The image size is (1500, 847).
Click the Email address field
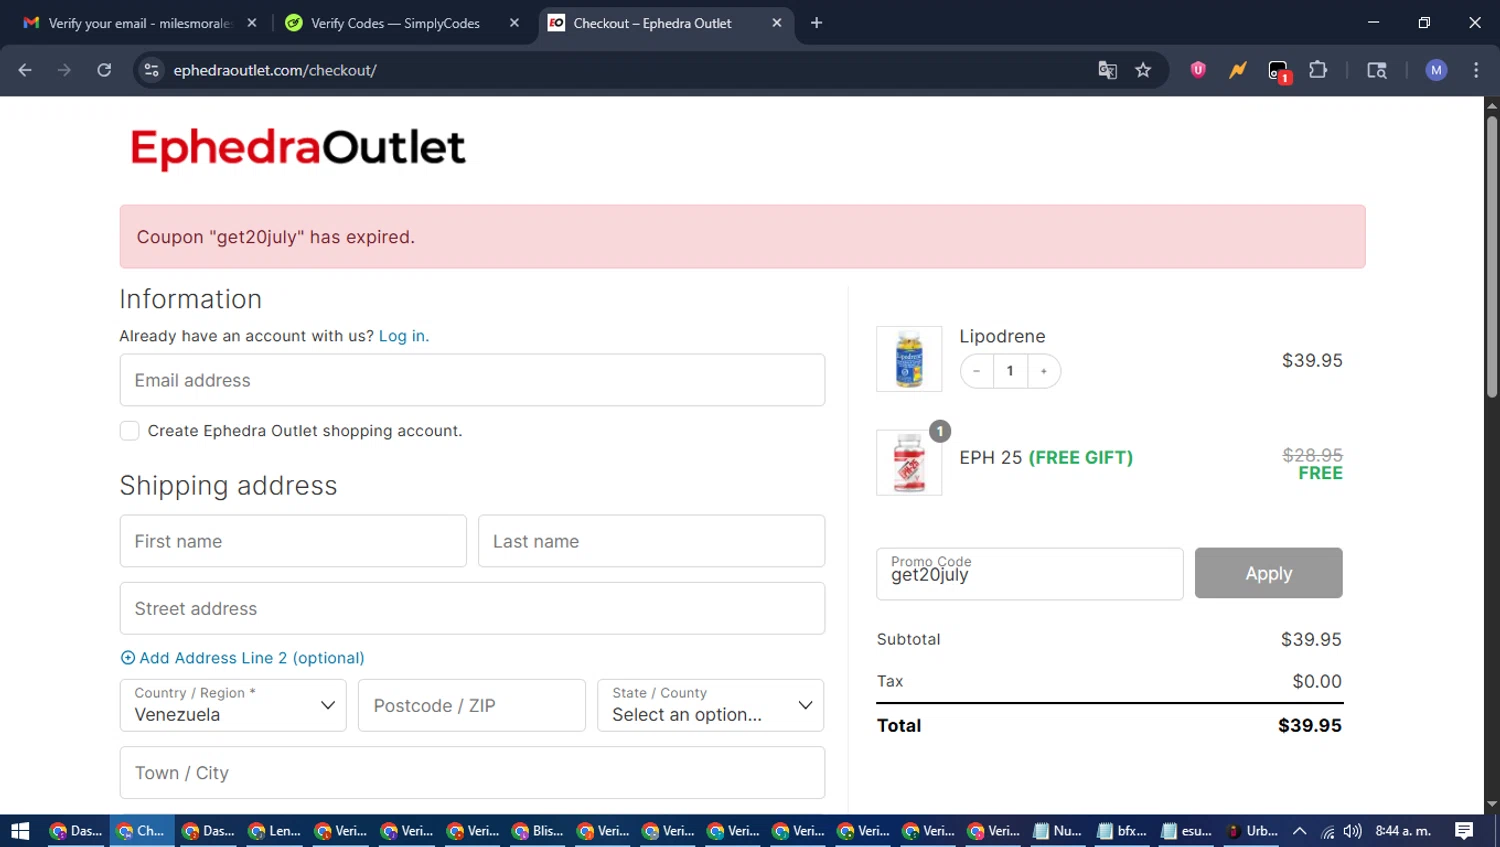pos(472,380)
